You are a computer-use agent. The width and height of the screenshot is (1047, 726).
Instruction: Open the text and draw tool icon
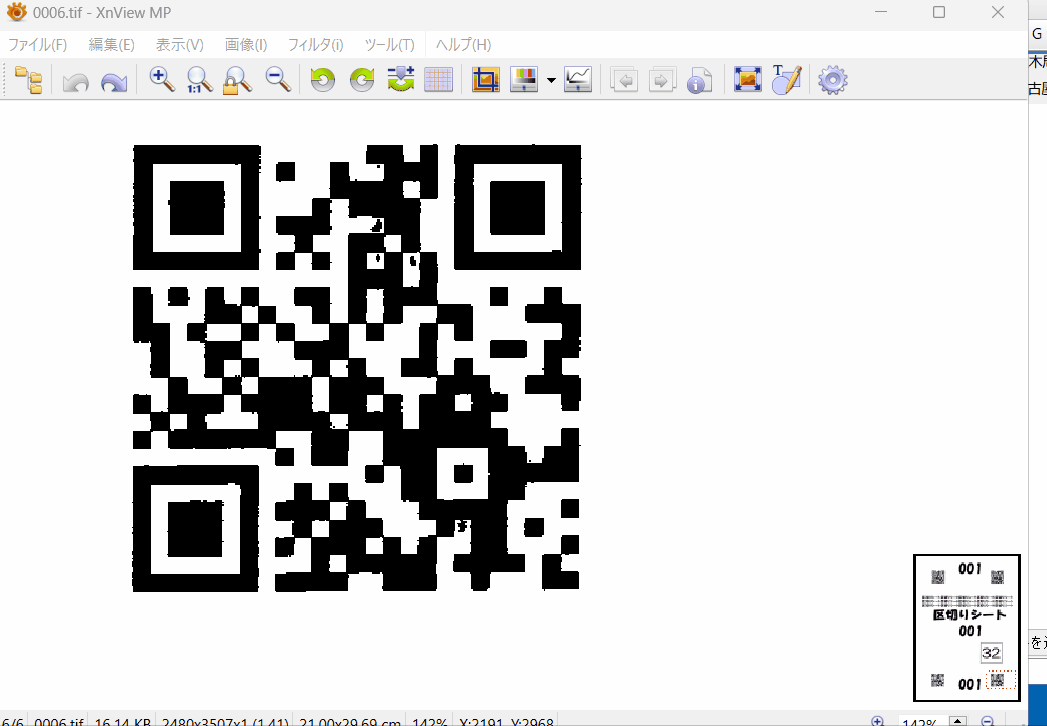(786, 79)
